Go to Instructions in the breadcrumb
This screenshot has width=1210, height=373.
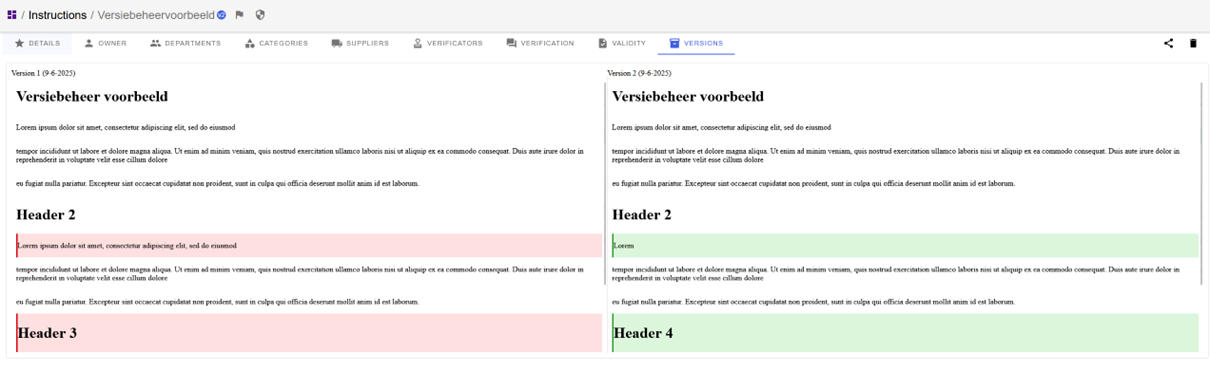point(57,15)
